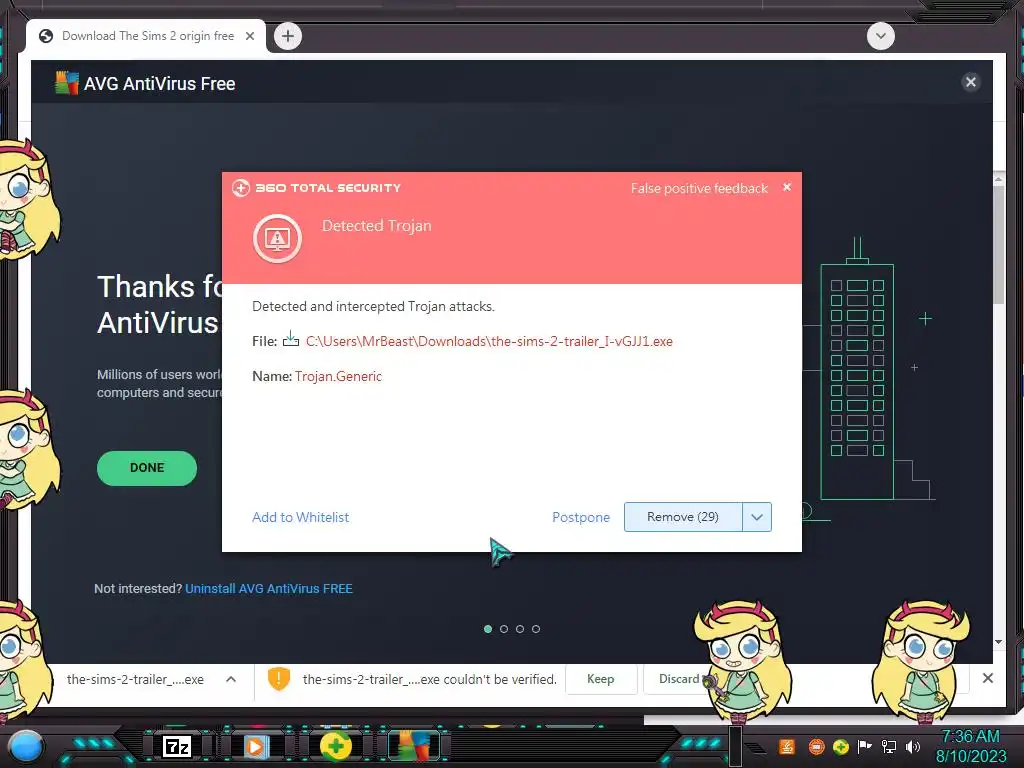Click the 360 Total Security tray icon
Screen dimensions: 1024x768
[x=840, y=746]
